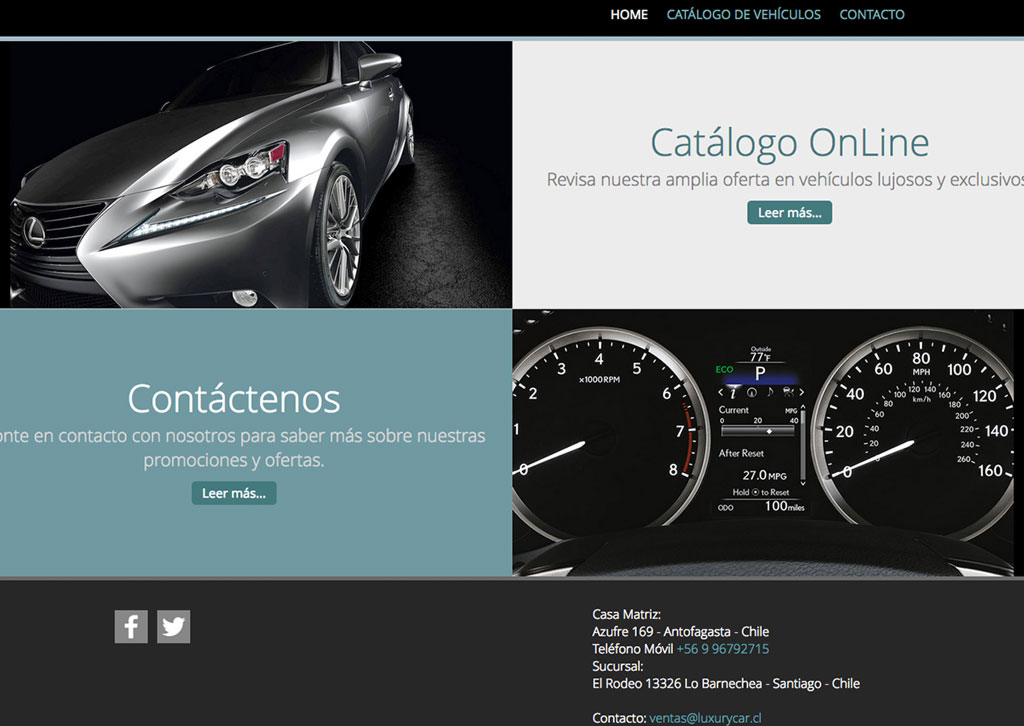The image size is (1024, 726).
Task: Select the address text Azufre 169 - Antofagasta - Chile
Action: 680,631
